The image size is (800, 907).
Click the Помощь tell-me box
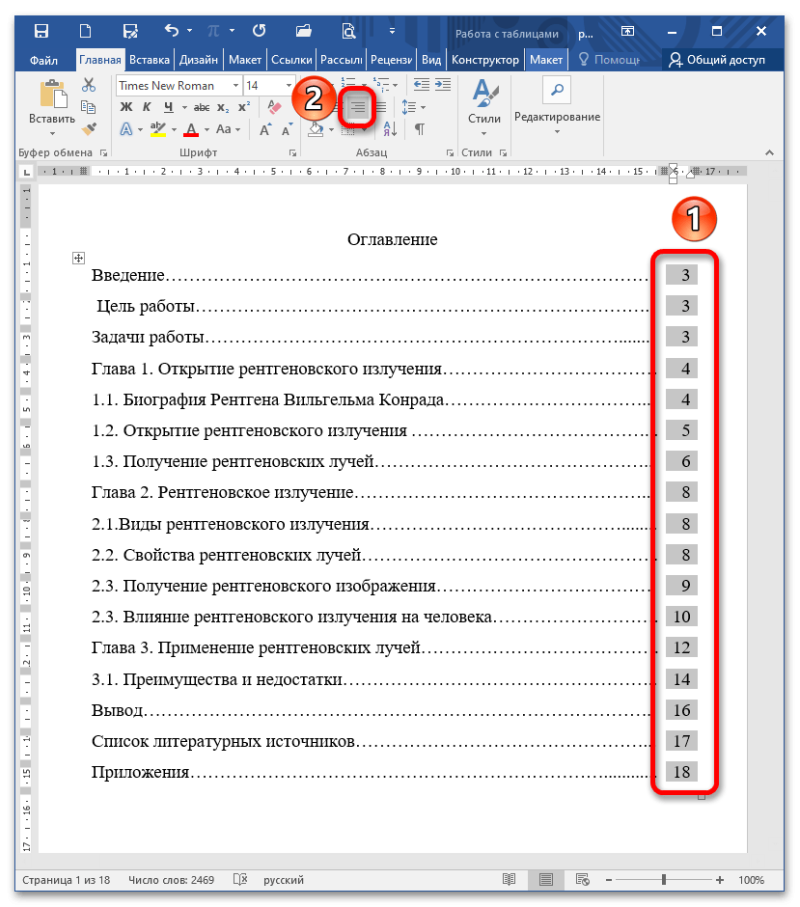point(610,60)
